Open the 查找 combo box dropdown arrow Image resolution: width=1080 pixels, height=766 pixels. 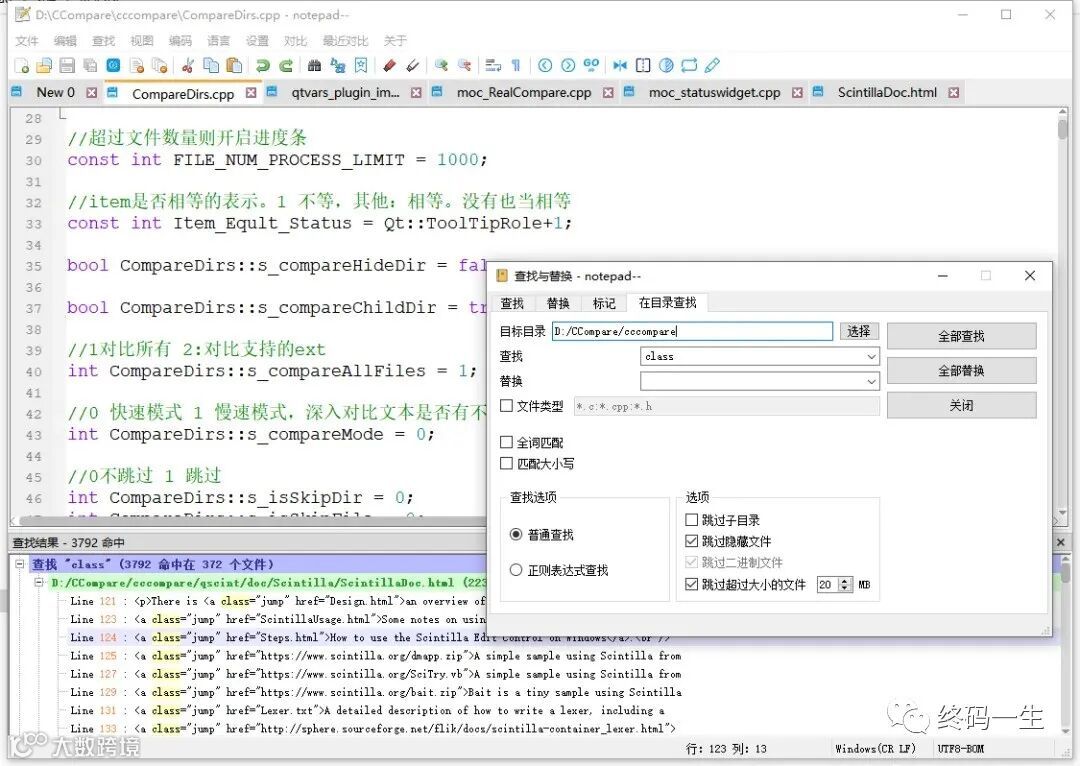coord(871,356)
